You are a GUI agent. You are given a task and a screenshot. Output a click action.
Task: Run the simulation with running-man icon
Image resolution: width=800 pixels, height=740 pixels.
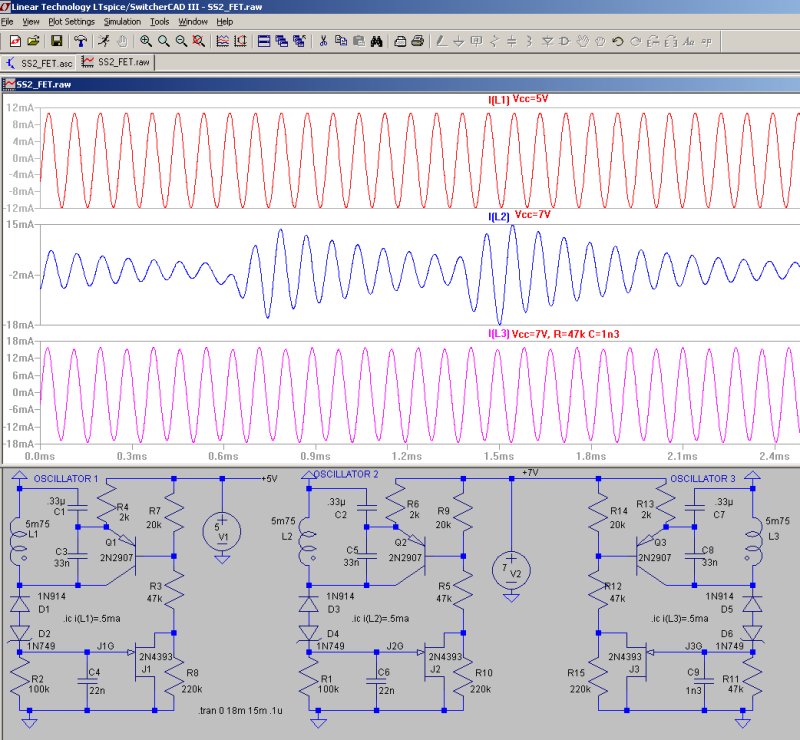tap(103, 41)
